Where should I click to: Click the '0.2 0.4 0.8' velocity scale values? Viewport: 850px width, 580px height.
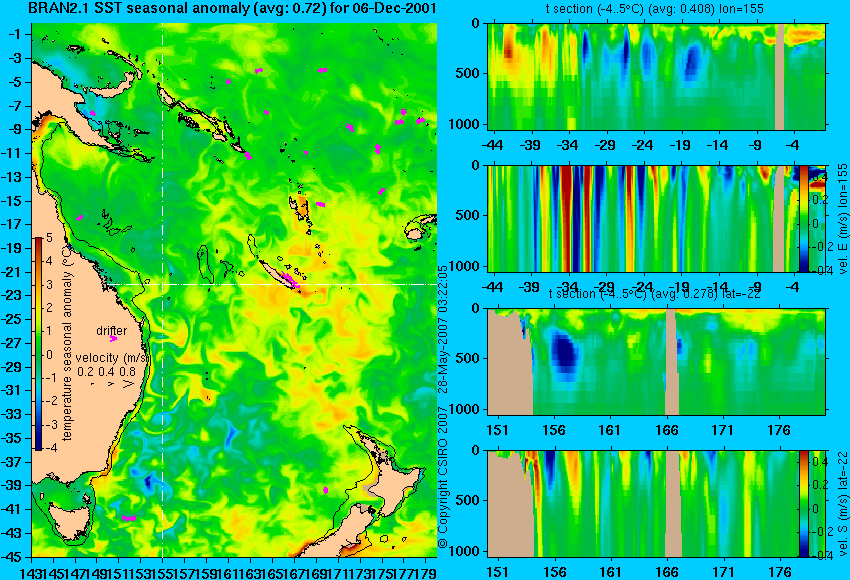click(x=107, y=371)
